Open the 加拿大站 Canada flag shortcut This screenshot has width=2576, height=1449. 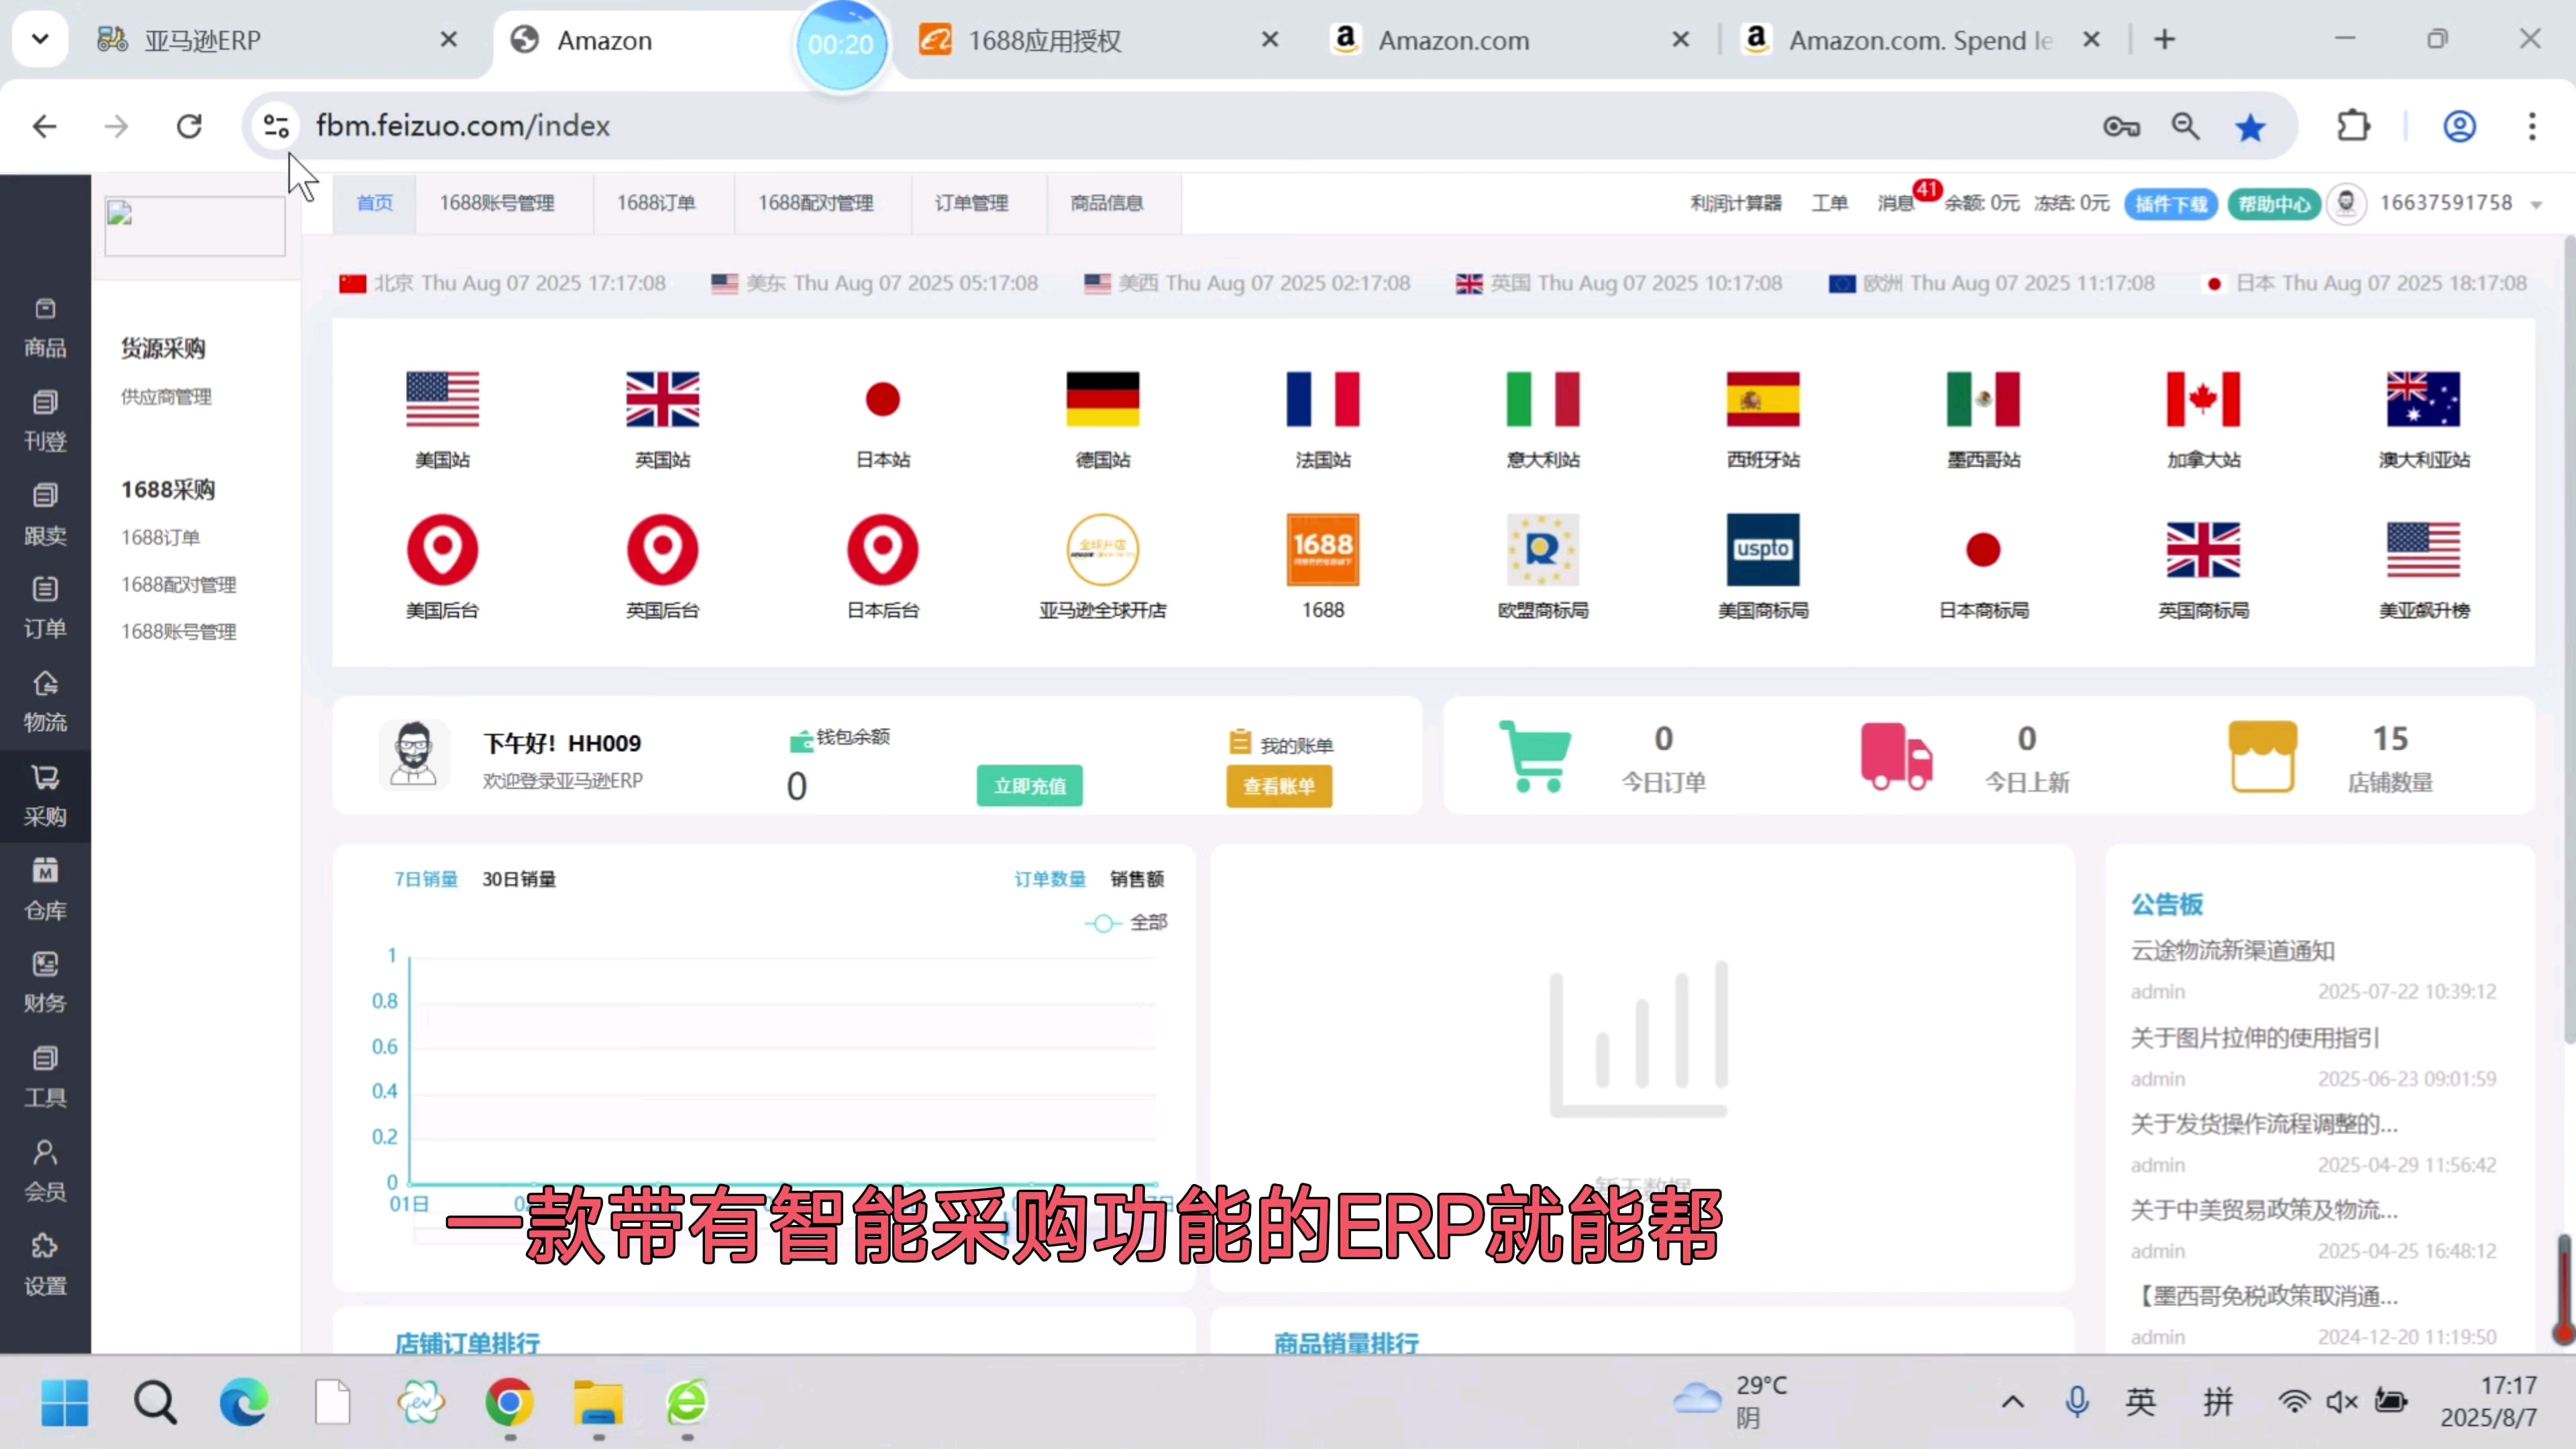point(2203,400)
